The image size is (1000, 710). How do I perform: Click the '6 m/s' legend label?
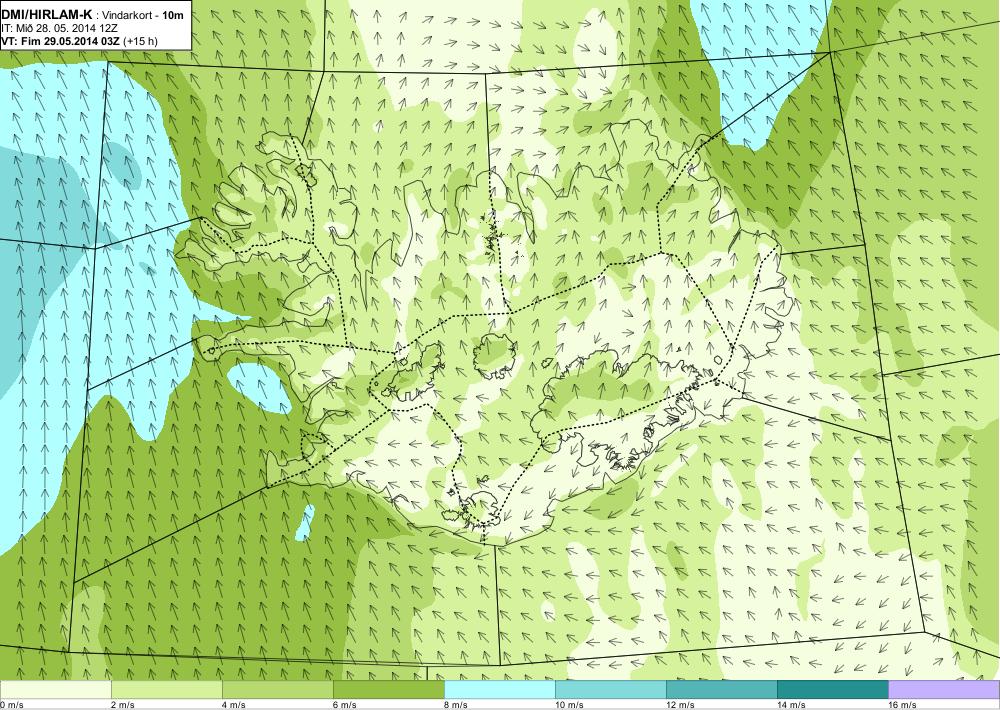pos(344,705)
